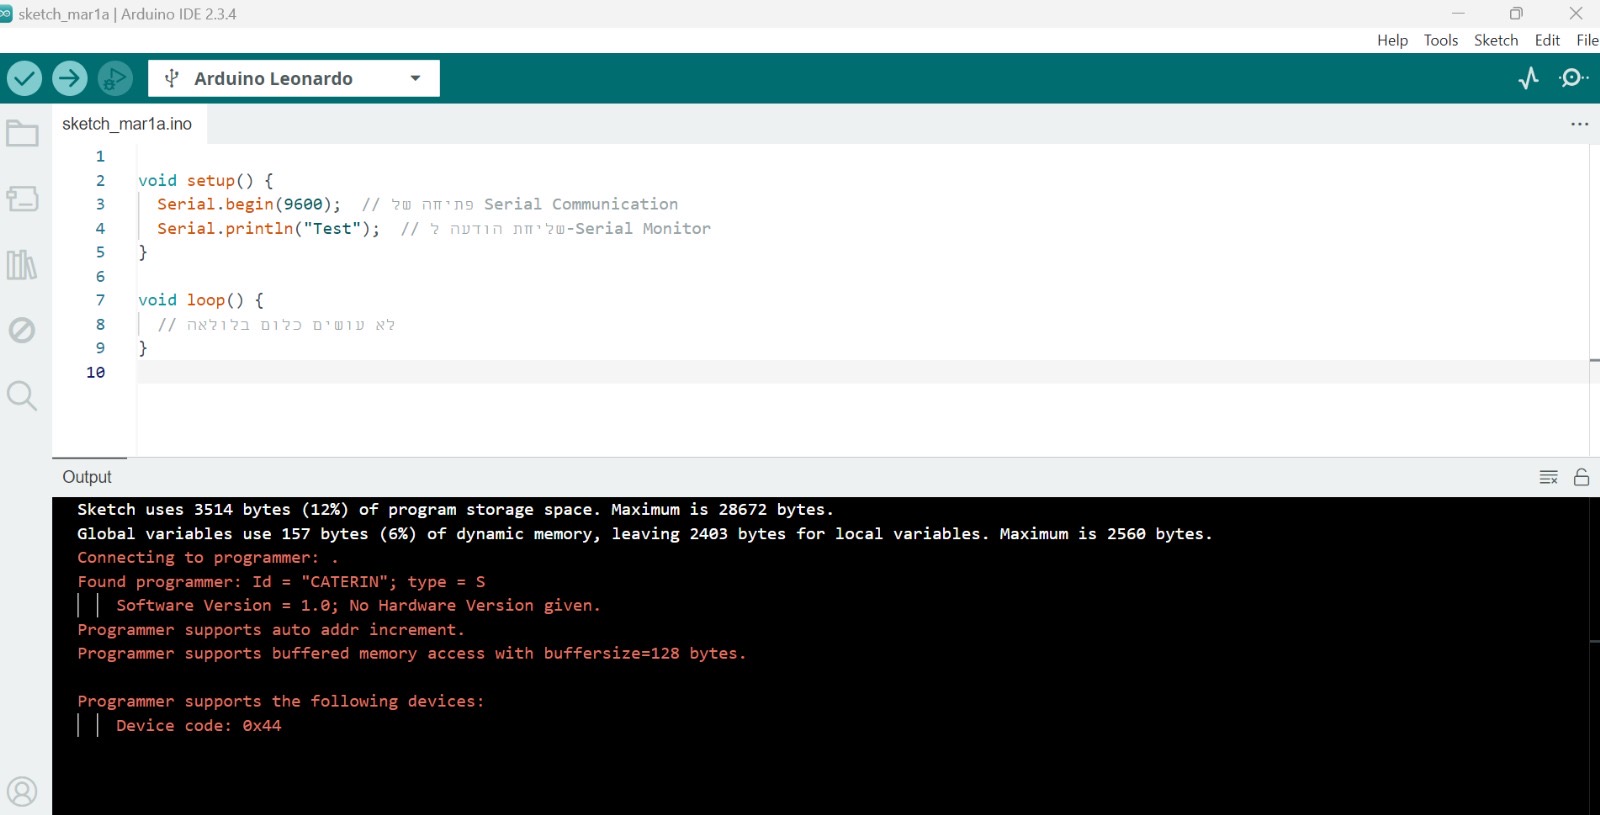Open the editor tab three-dots menu

pos(1579,124)
